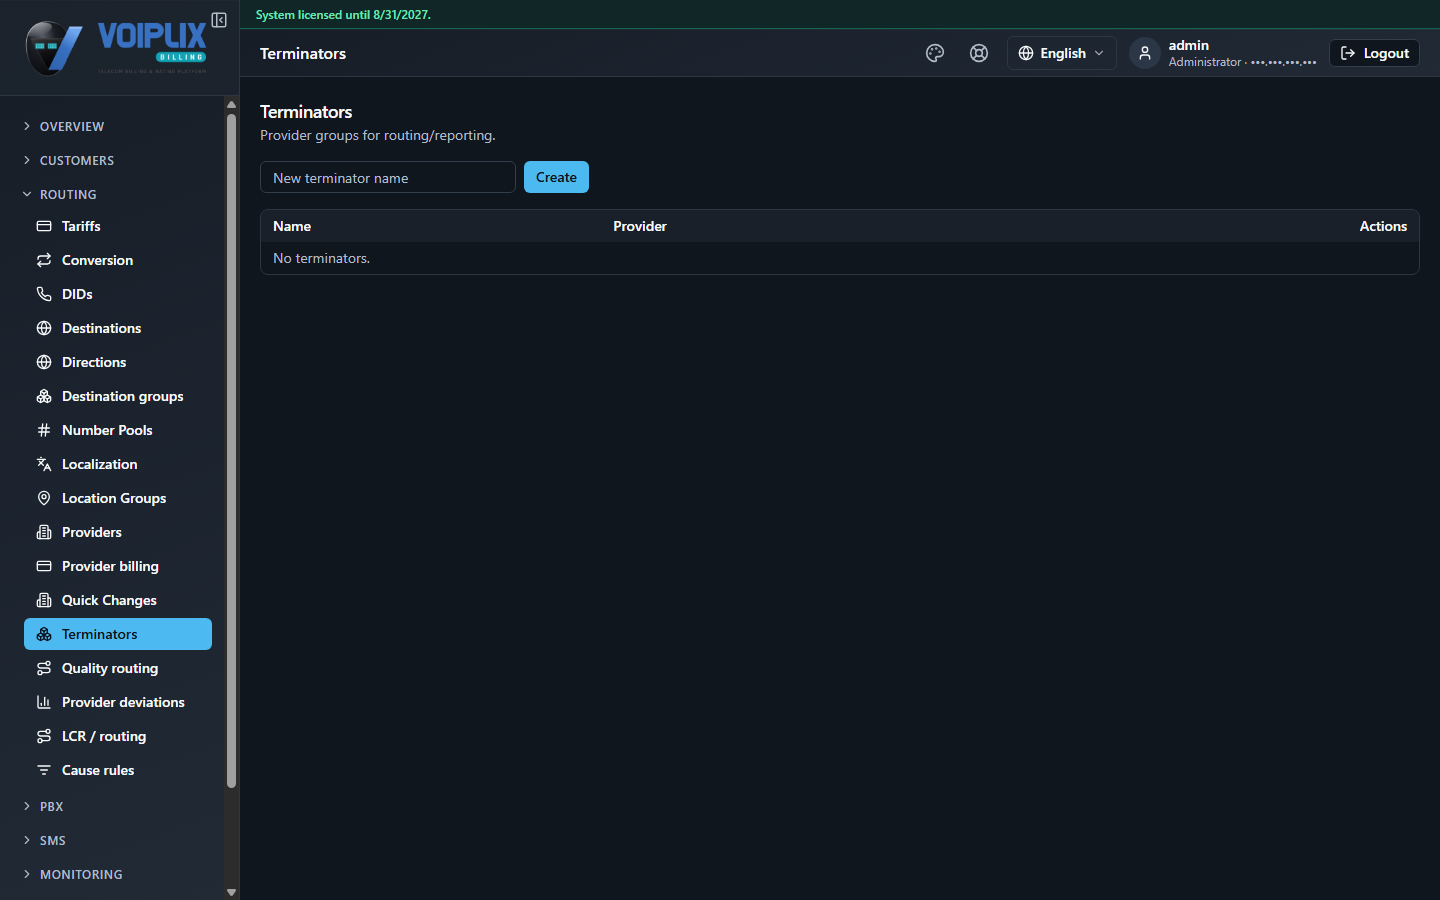
Task: Click the DIDs phone icon
Action: (x=44, y=294)
